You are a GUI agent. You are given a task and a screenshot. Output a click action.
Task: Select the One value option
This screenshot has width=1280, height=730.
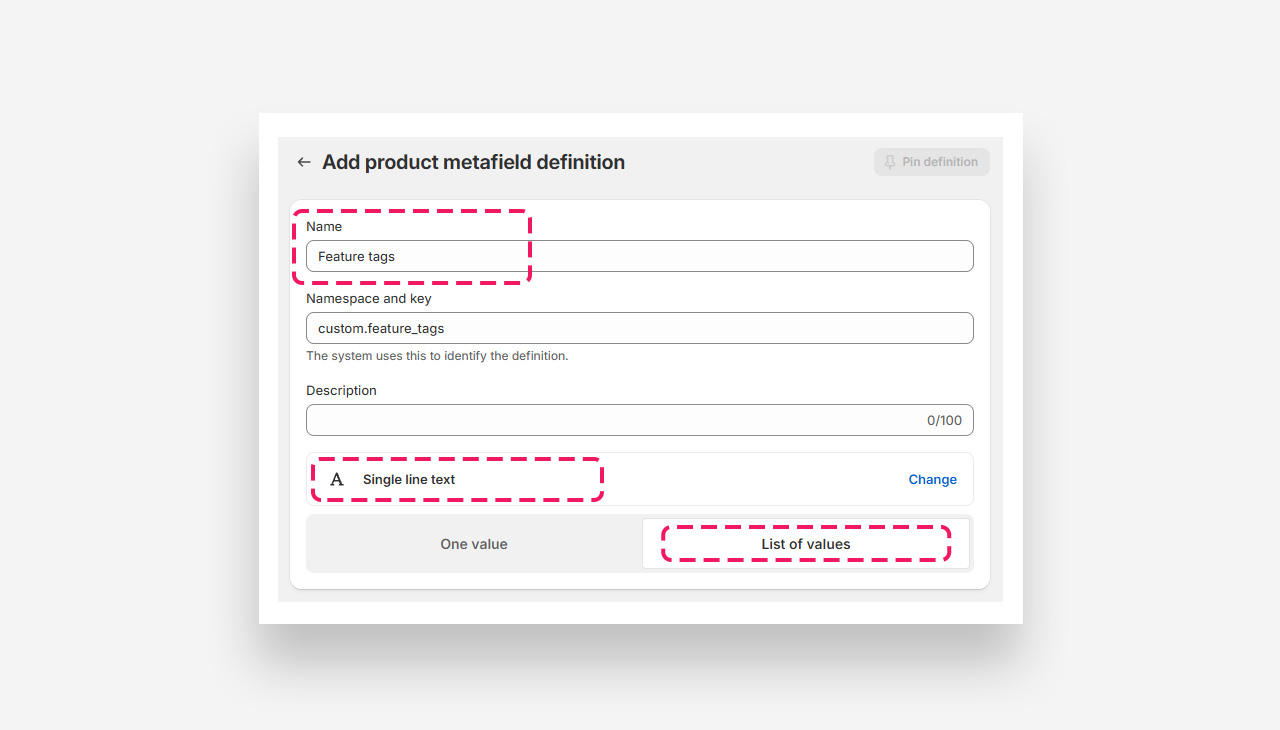pyautogui.click(x=474, y=544)
